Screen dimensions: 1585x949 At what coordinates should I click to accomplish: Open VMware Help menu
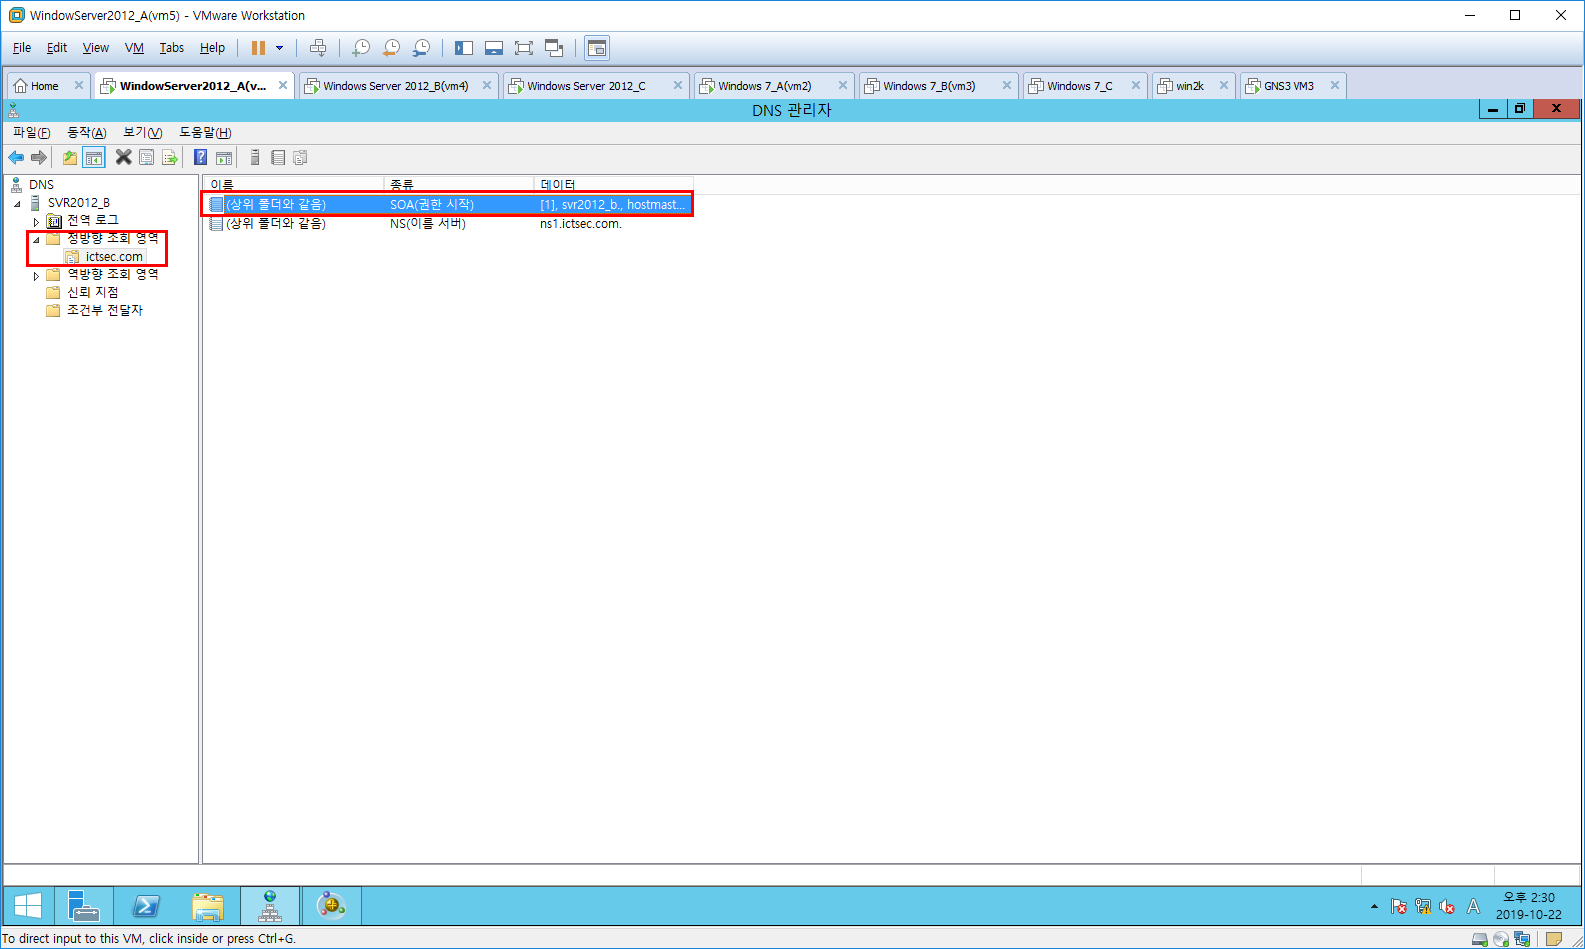[212, 48]
